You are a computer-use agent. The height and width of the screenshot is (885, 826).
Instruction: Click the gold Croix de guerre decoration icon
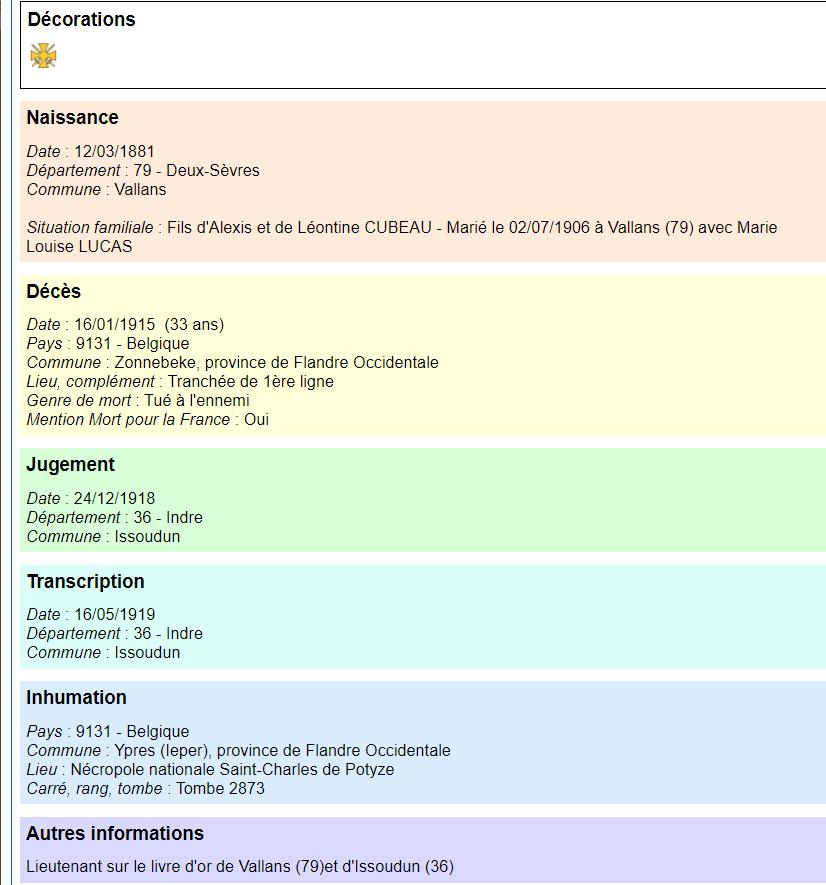43,55
